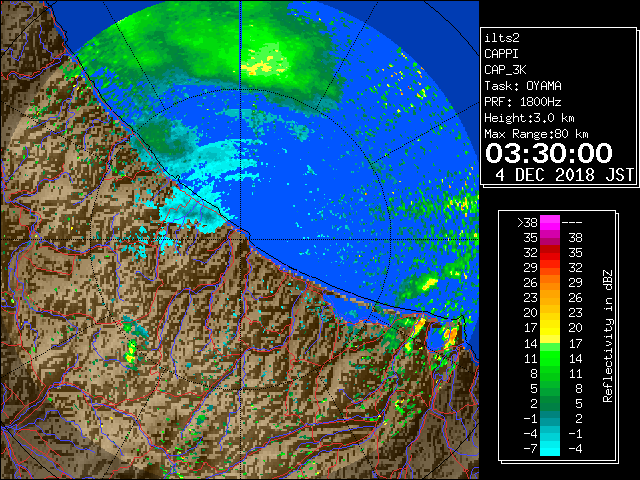Select the '4 DEC 2018 JST' date
The height and width of the screenshot is (480, 640).
564,175
